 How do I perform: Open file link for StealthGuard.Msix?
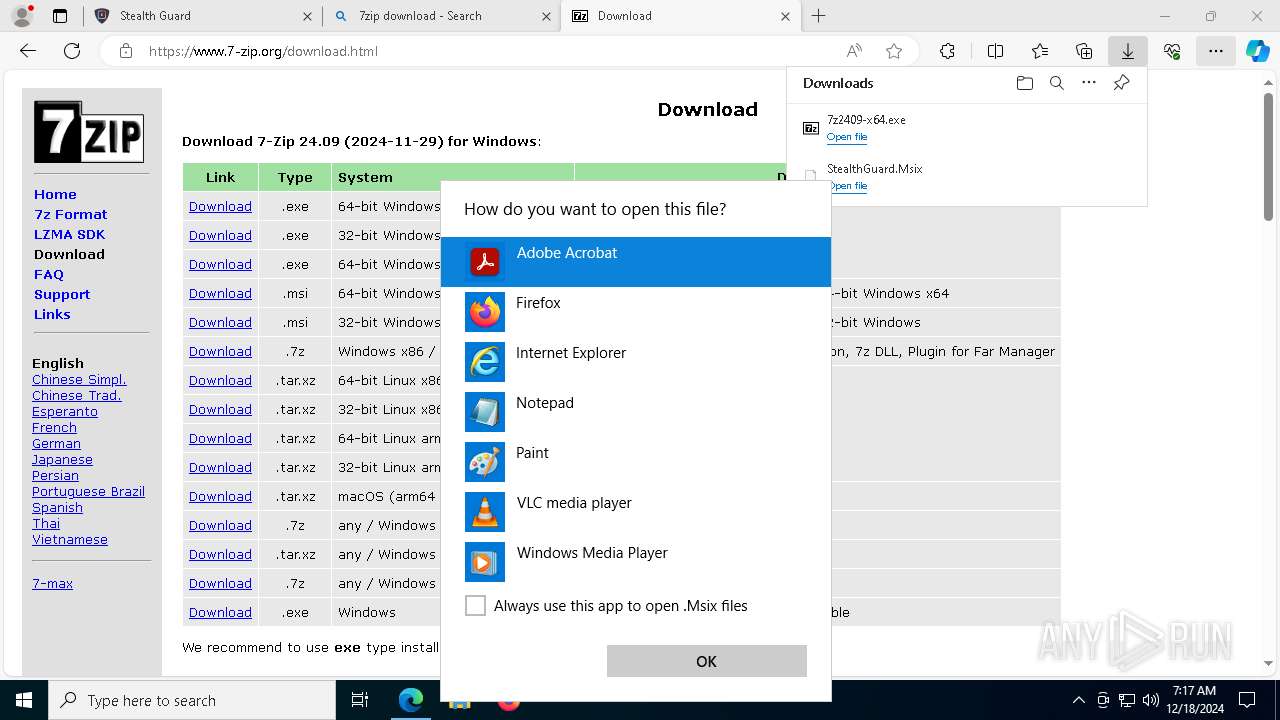click(x=847, y=186)
